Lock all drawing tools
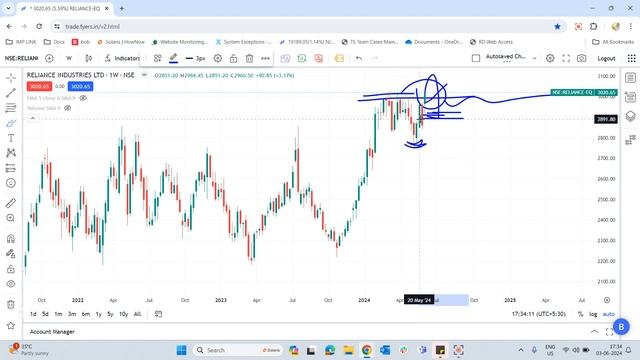 [11, 269]
